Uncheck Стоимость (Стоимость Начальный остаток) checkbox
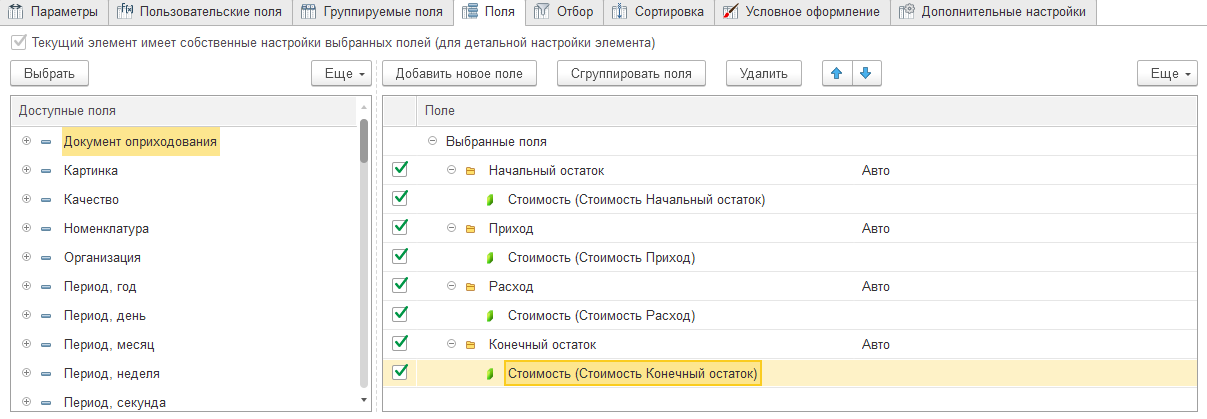Image resolution: width=1207 pixels, height=419 pixels. 400,199
